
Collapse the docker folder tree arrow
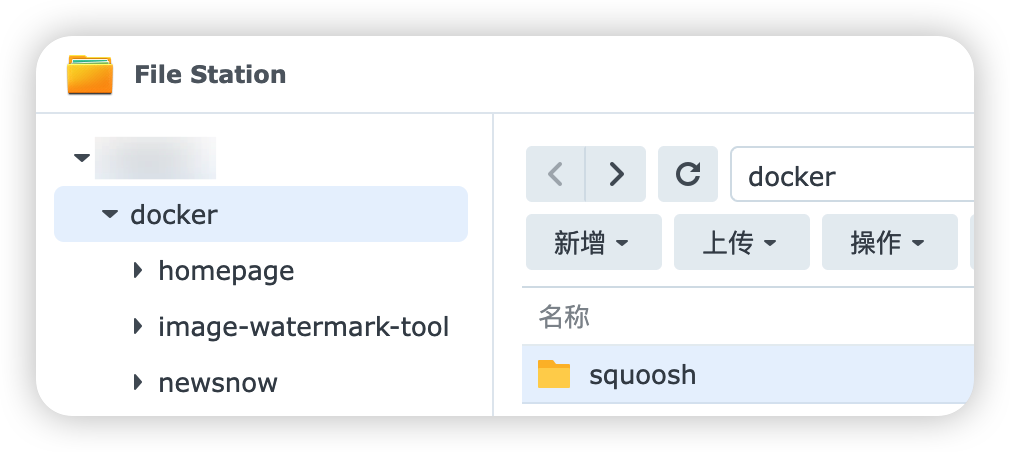110,214
